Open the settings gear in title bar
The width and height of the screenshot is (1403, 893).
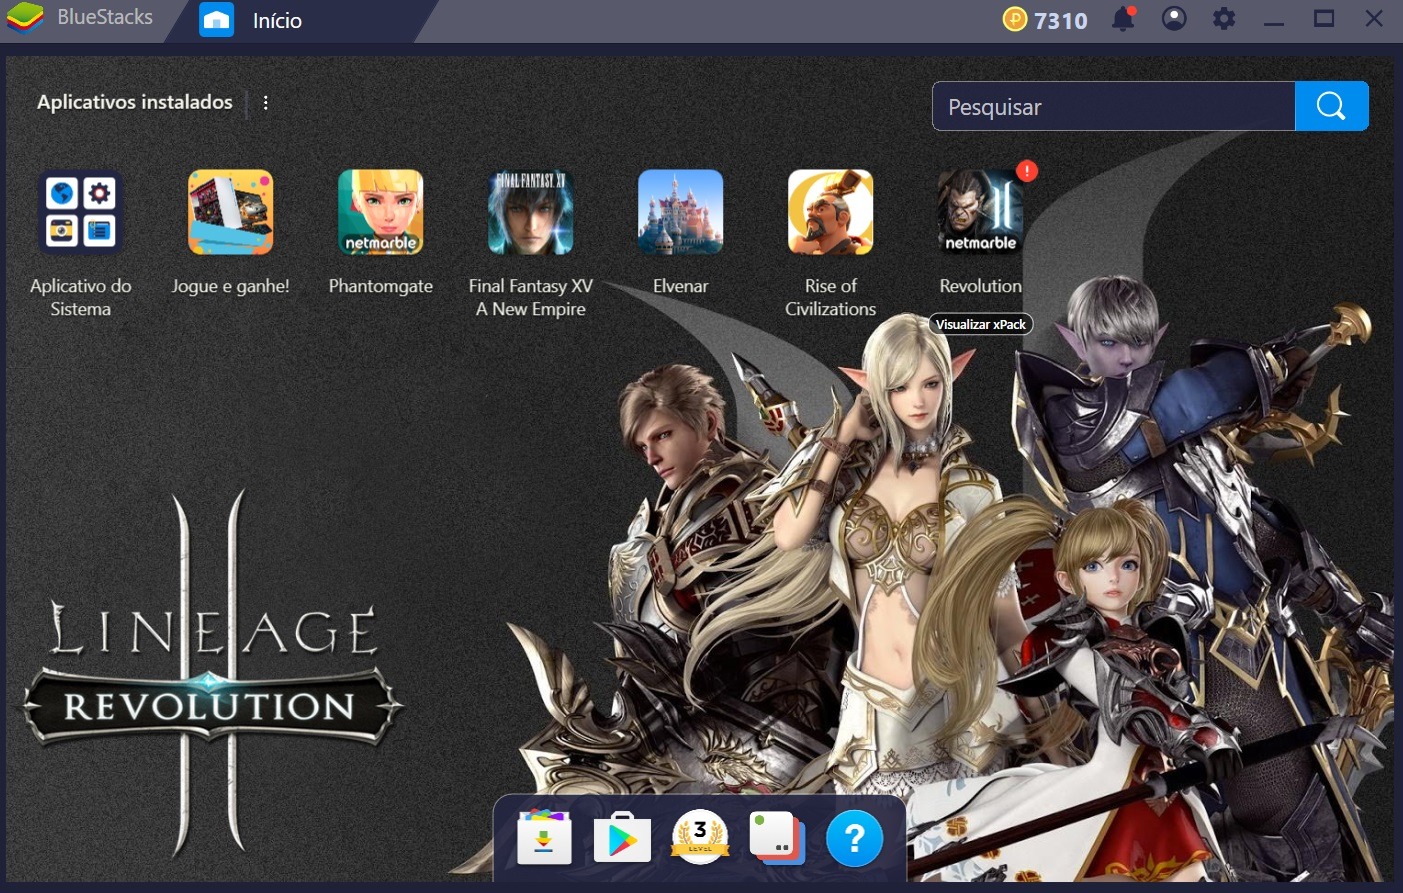[x=1224, y=19]
